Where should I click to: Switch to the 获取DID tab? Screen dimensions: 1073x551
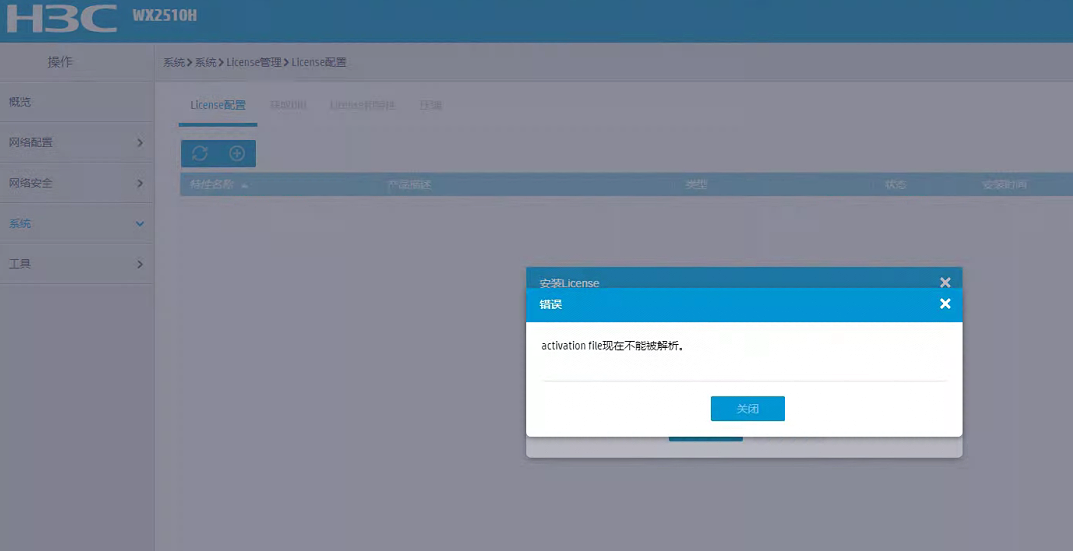[x=288, y=105]
